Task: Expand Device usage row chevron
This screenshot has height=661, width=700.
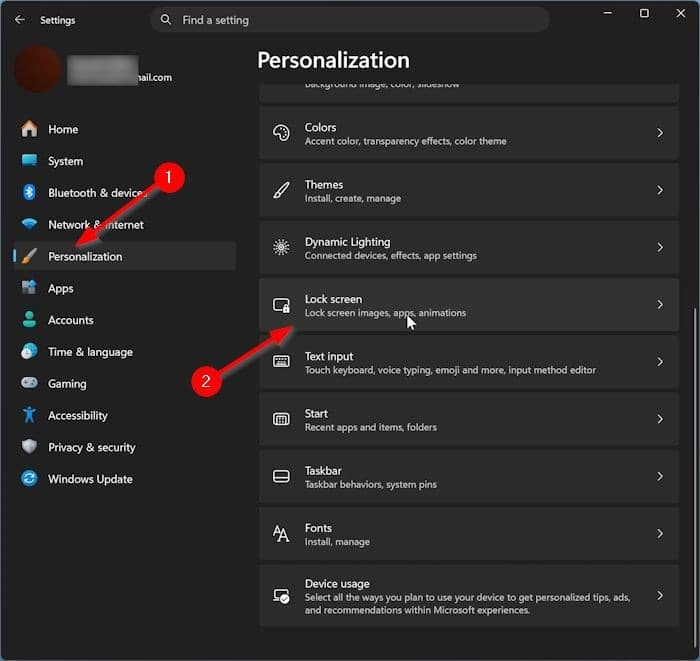Action: pyautogui.click(x=660, y=596)
